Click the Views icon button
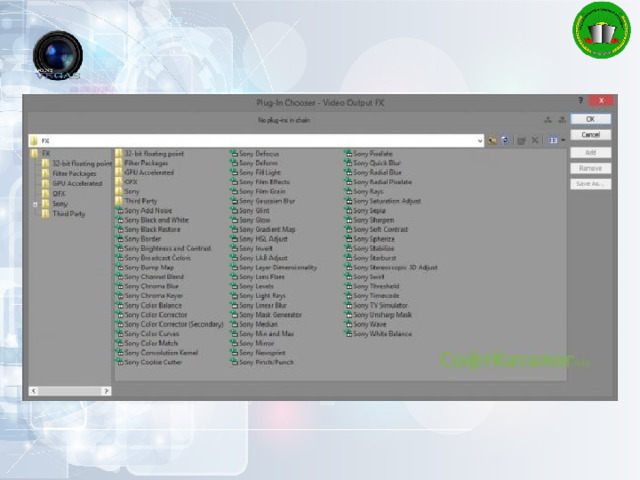Viewport: 640px width, 480px height. [553, 141]
